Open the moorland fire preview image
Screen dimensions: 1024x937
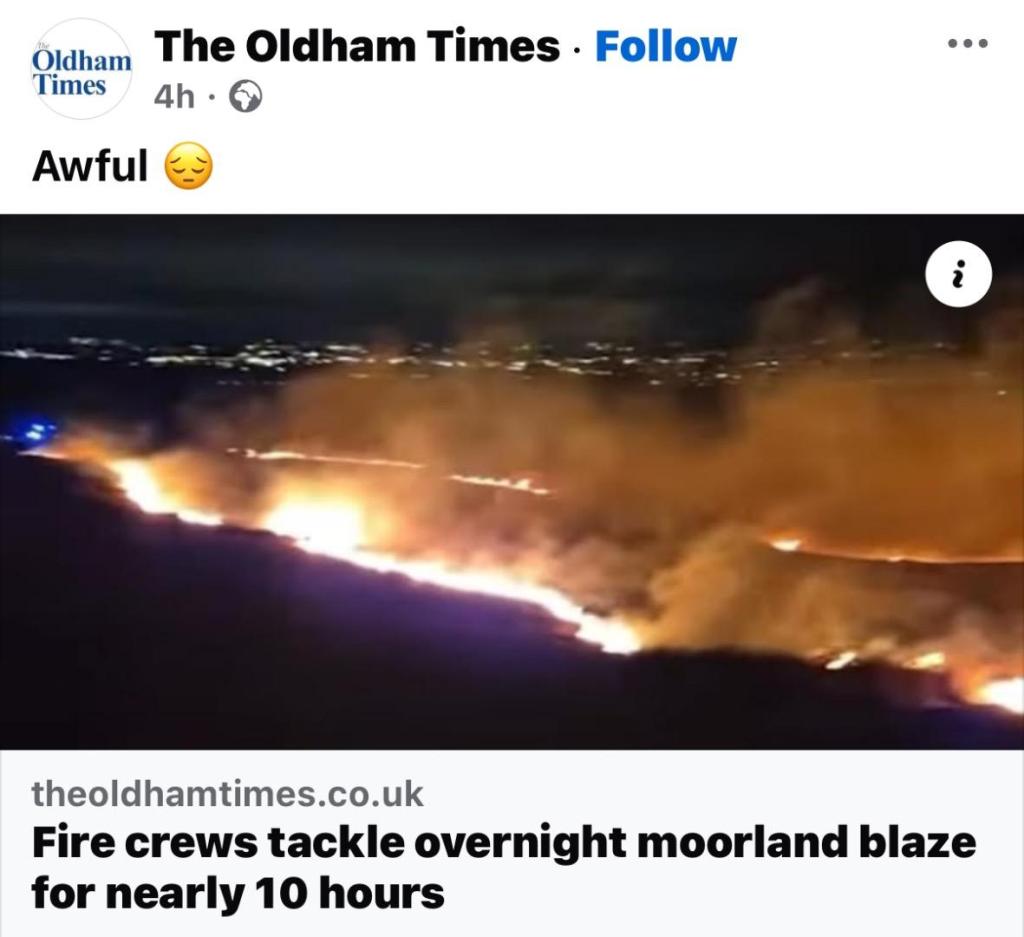click(x=512, y=482)
